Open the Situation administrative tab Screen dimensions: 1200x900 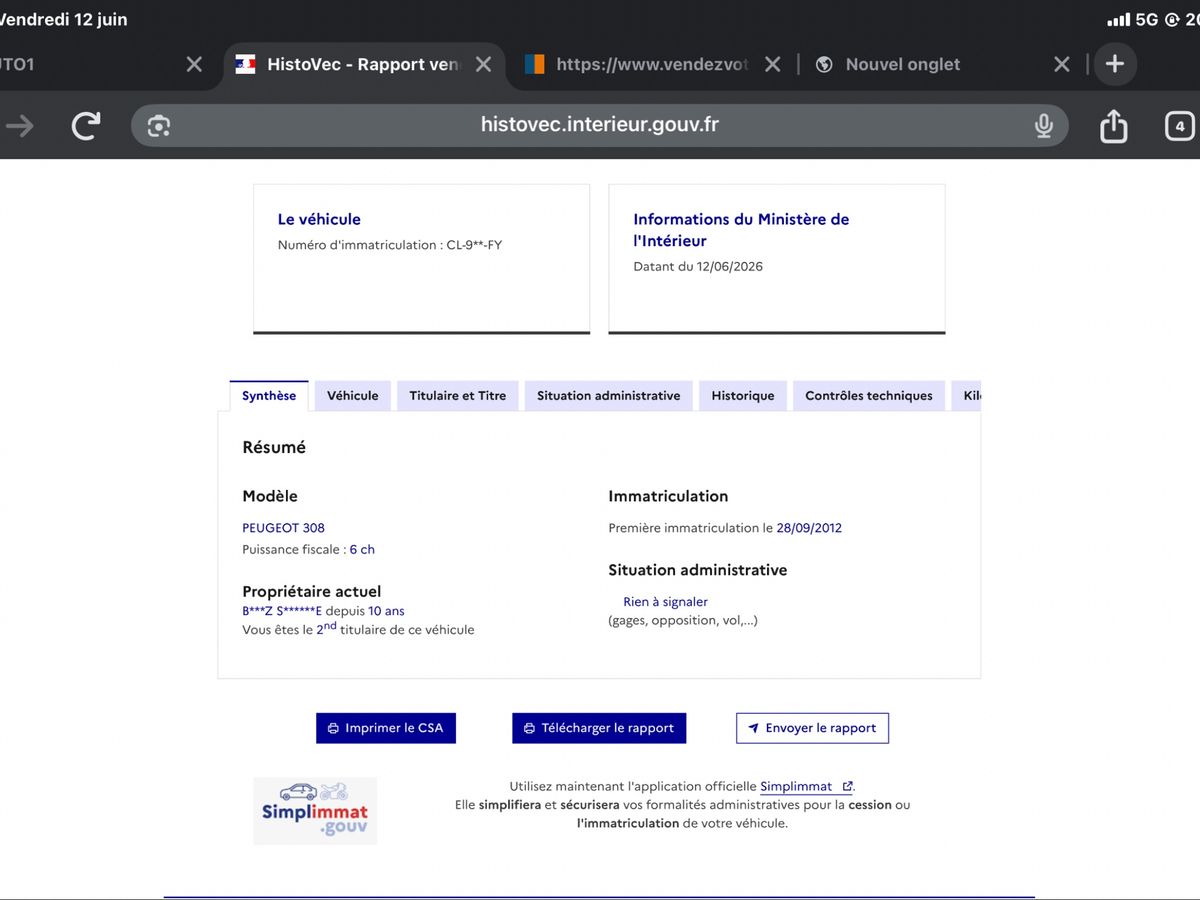click(x=608, y=396)
